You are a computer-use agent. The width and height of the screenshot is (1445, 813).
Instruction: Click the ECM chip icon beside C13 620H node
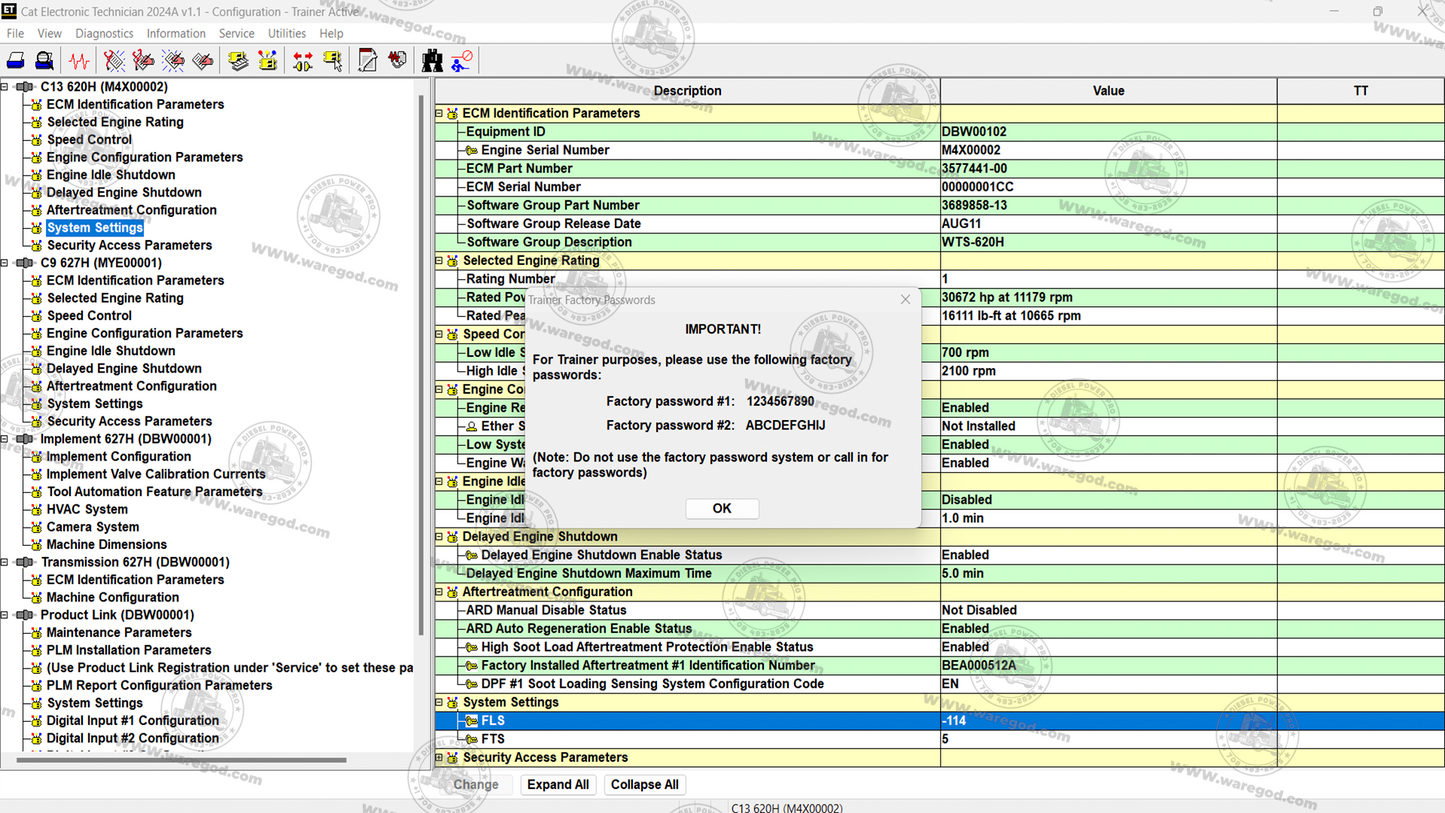coord(25,87)
